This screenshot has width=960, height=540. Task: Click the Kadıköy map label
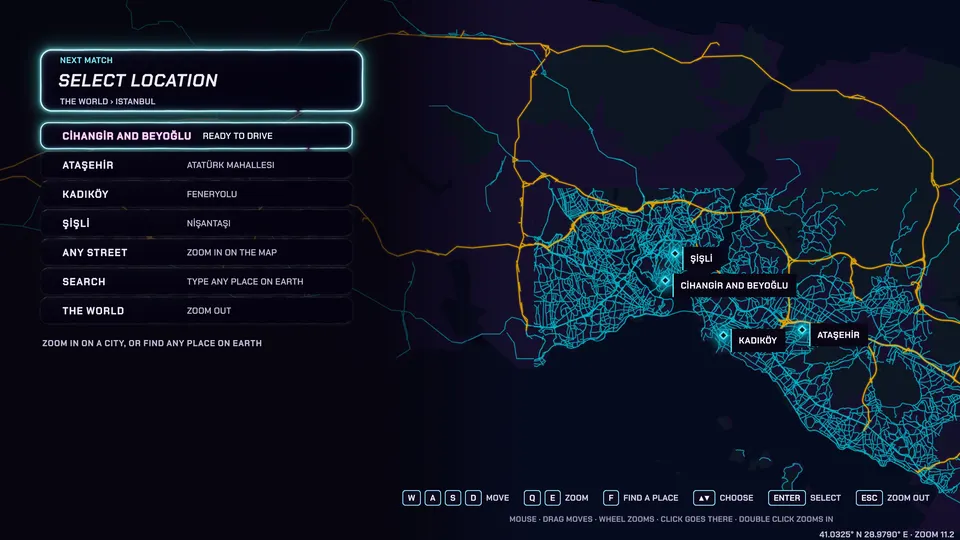[757, 340]
